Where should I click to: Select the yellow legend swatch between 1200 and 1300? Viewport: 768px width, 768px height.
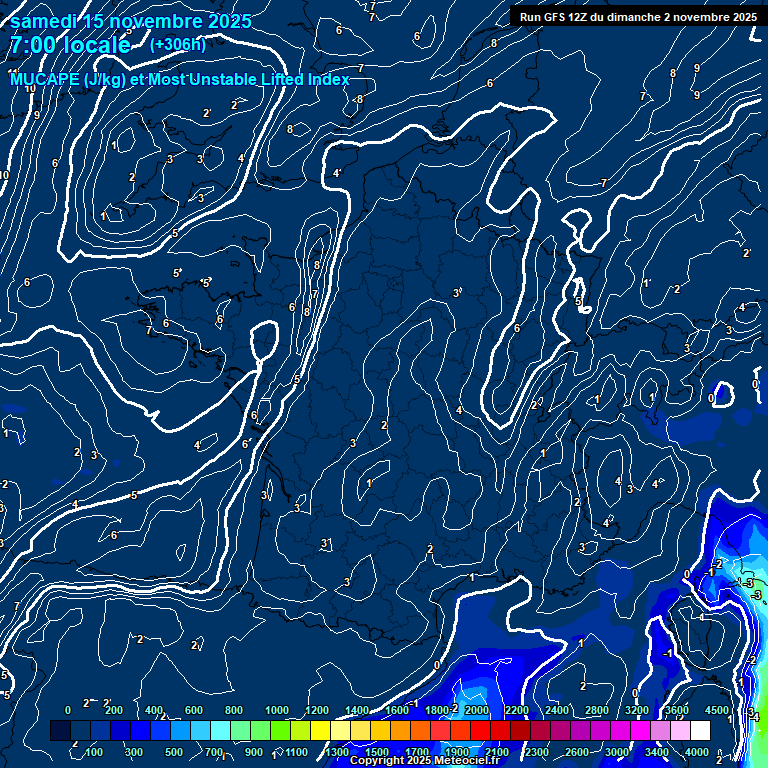321,730
